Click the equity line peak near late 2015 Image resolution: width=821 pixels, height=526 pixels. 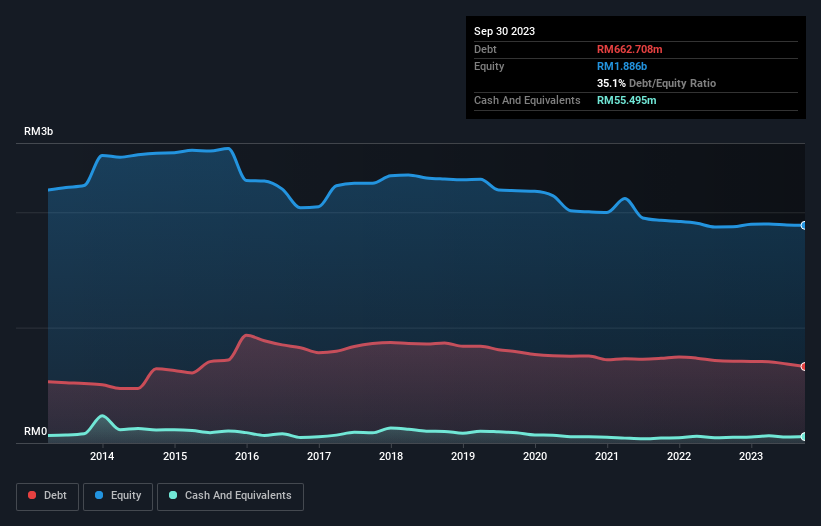[x=228, y=149]
